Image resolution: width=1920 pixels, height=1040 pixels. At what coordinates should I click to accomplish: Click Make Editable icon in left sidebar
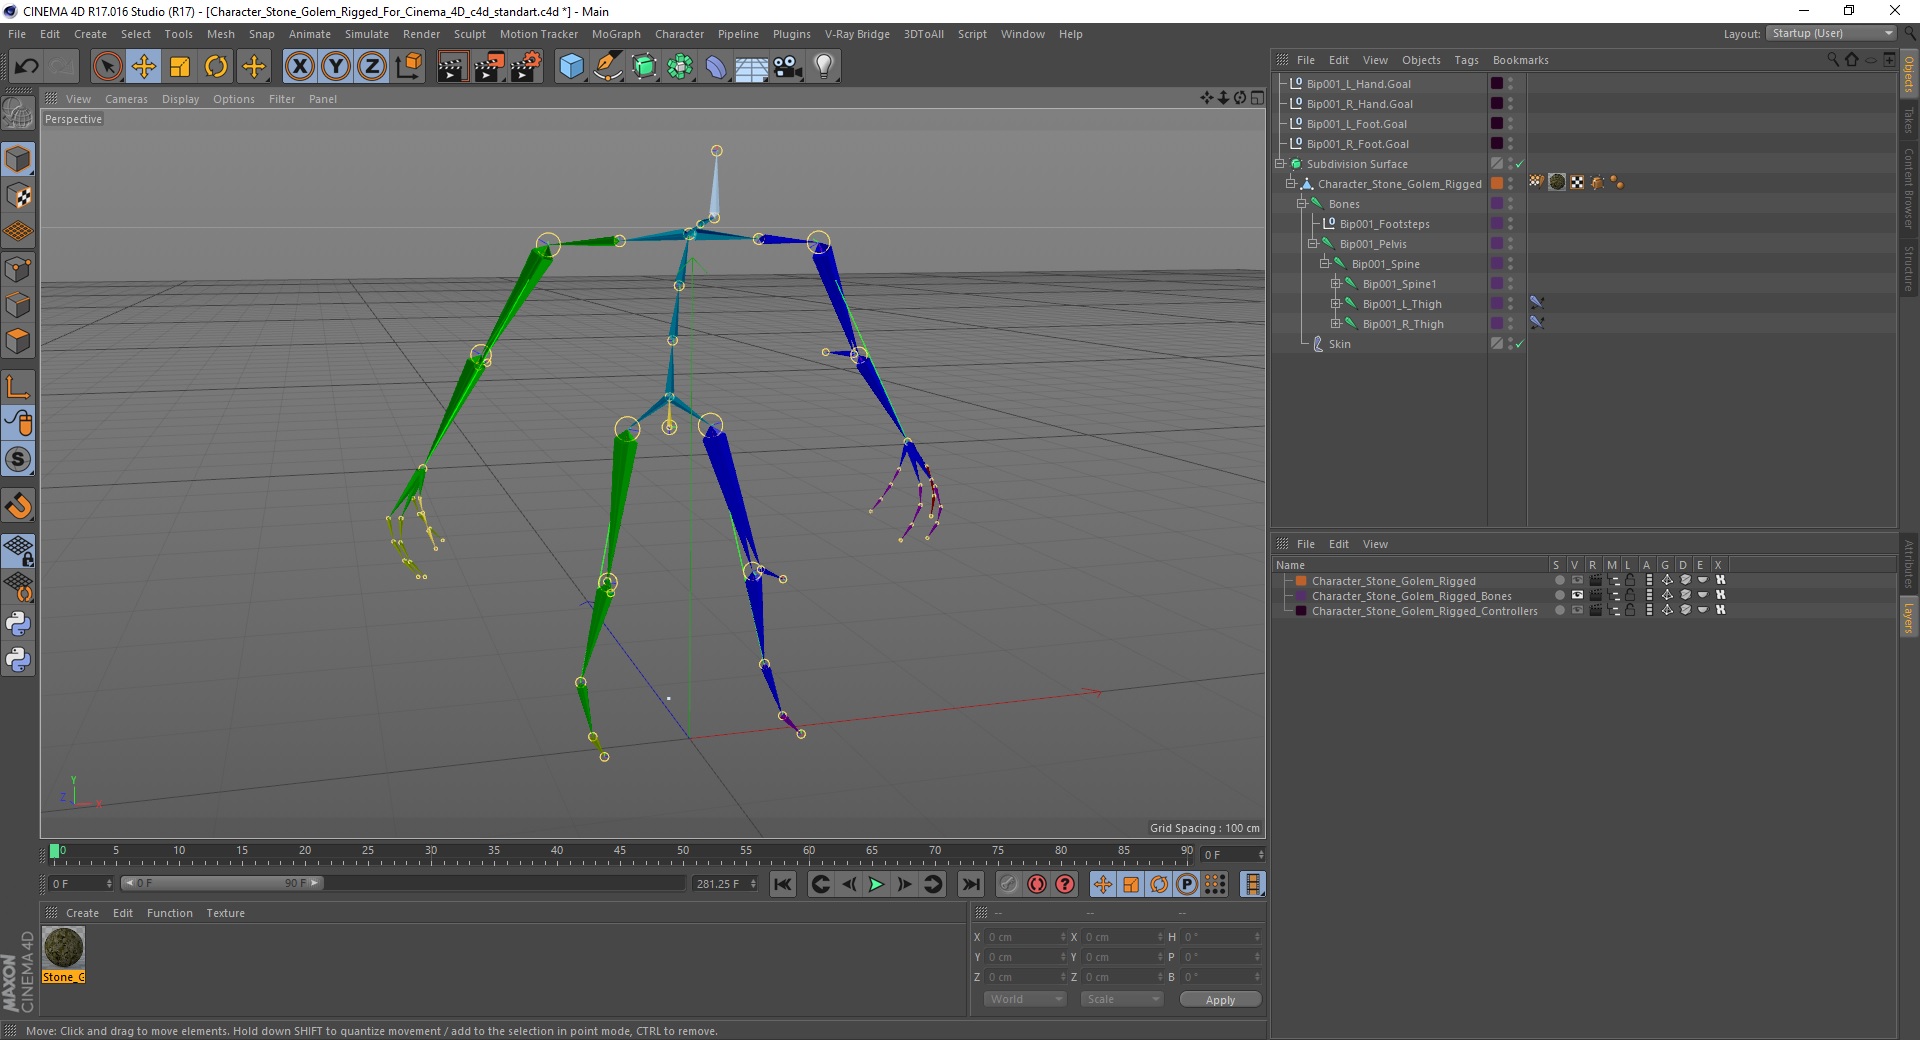[x=18, y=115]
